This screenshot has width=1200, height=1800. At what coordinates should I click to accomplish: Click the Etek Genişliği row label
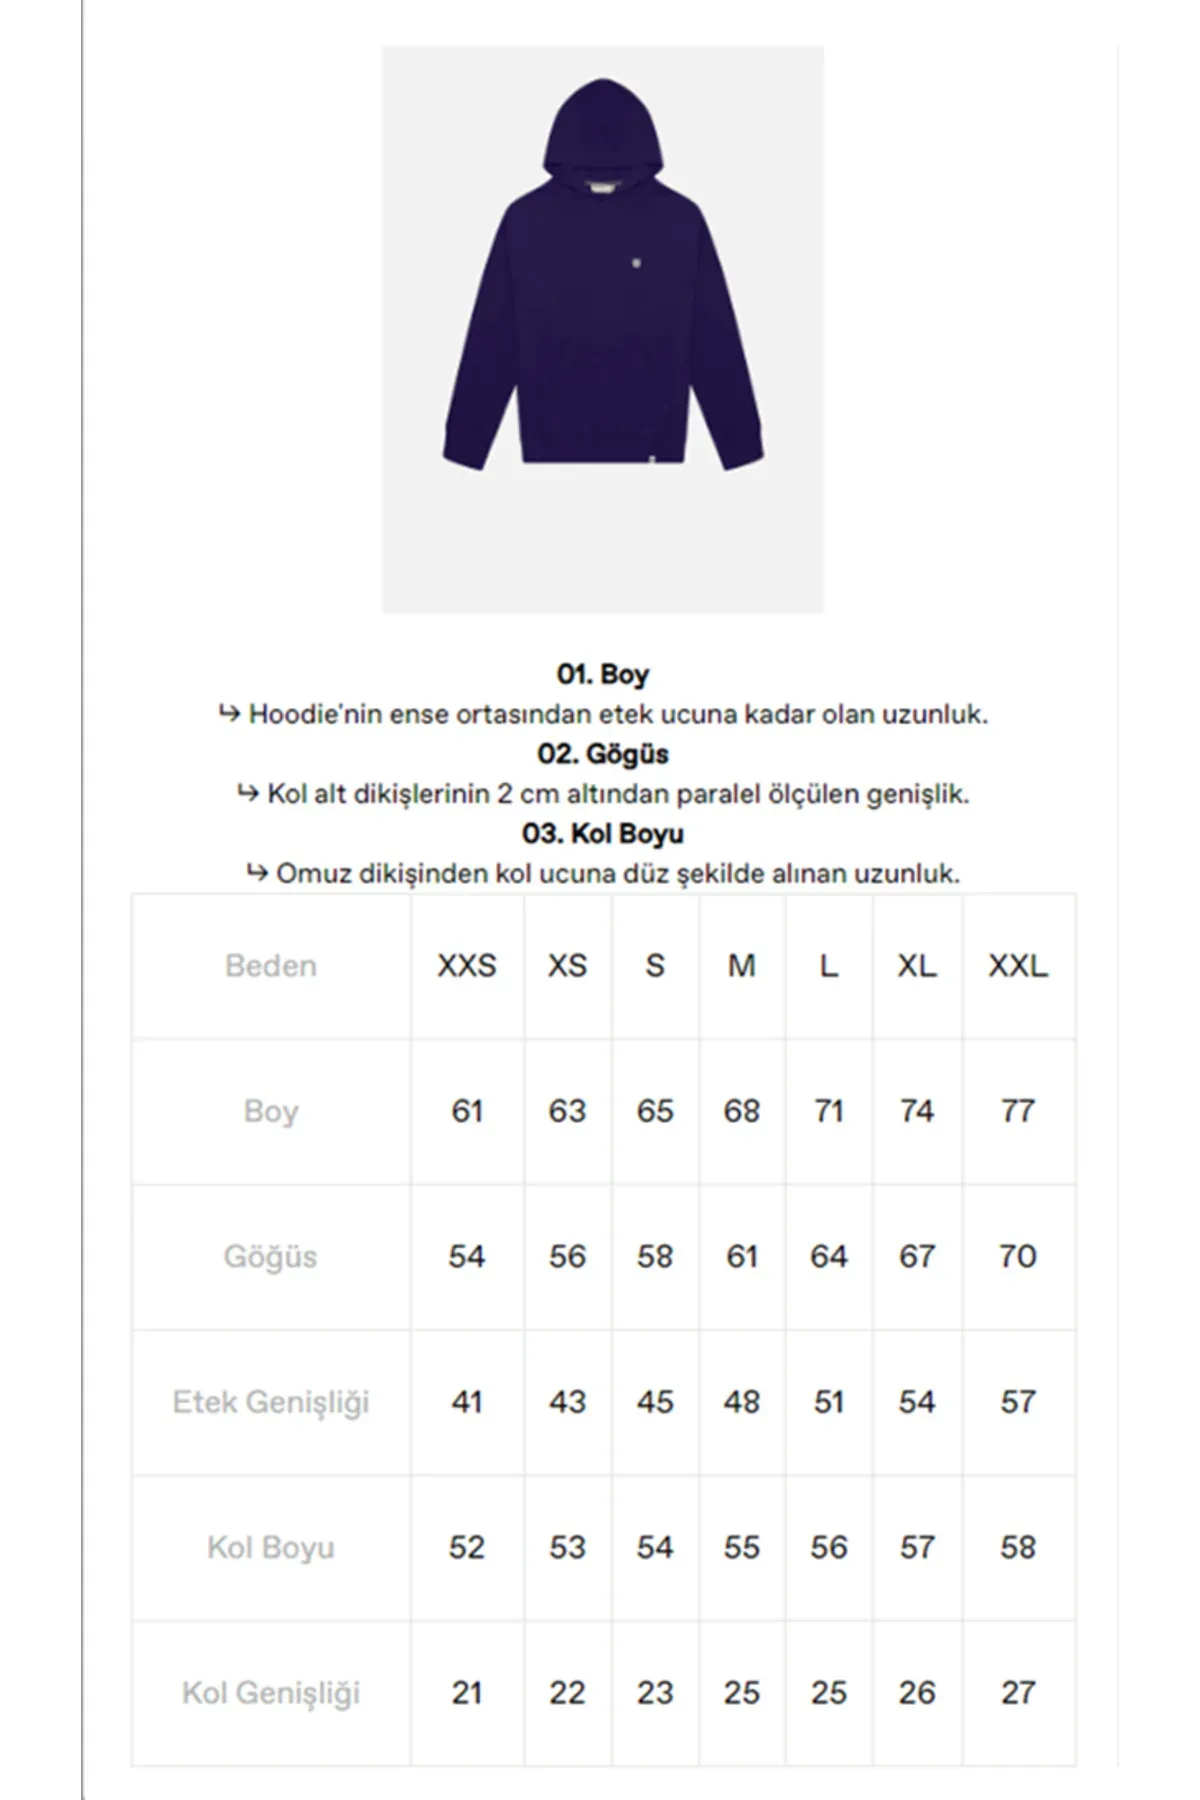click(271, 1402)
